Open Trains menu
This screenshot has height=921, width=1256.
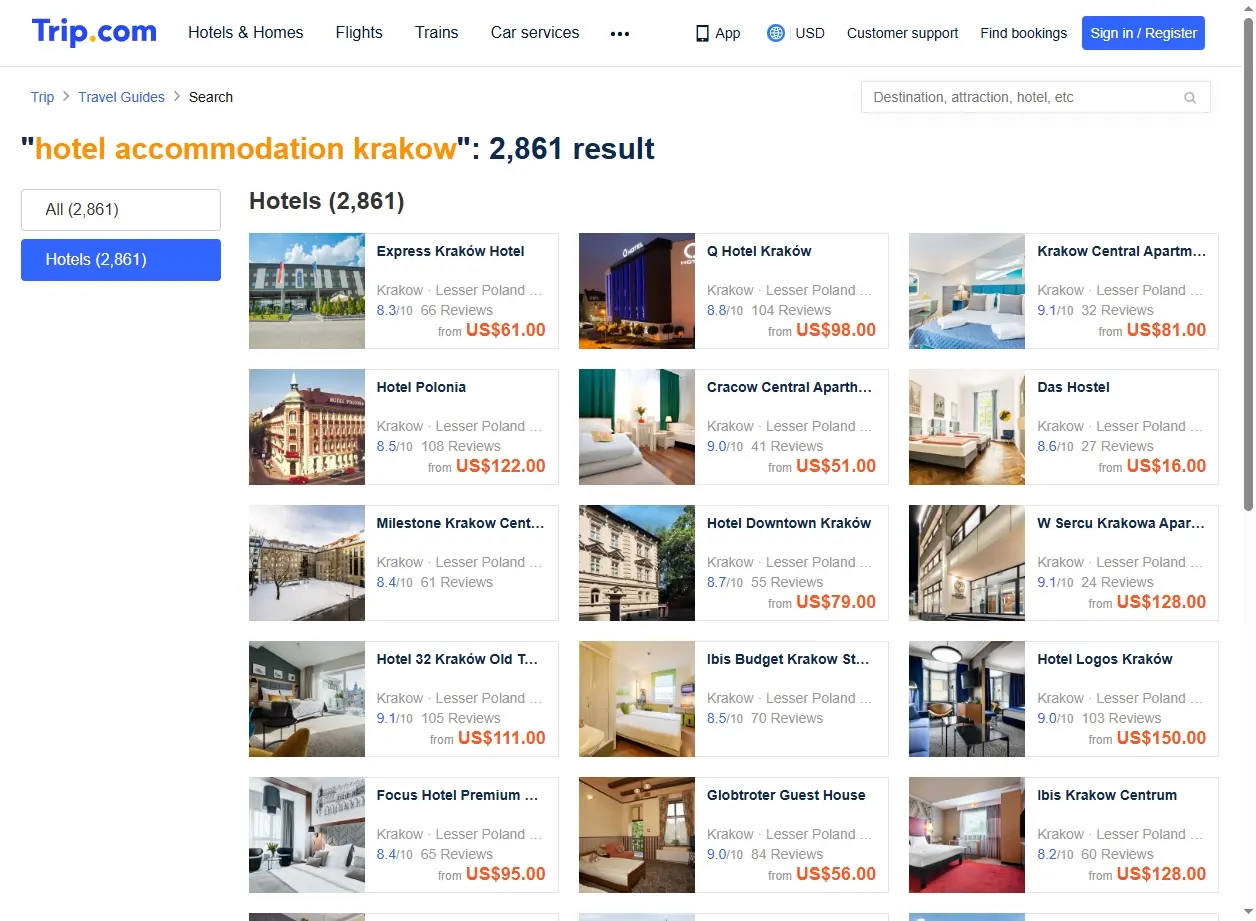[x=437, y=33]
